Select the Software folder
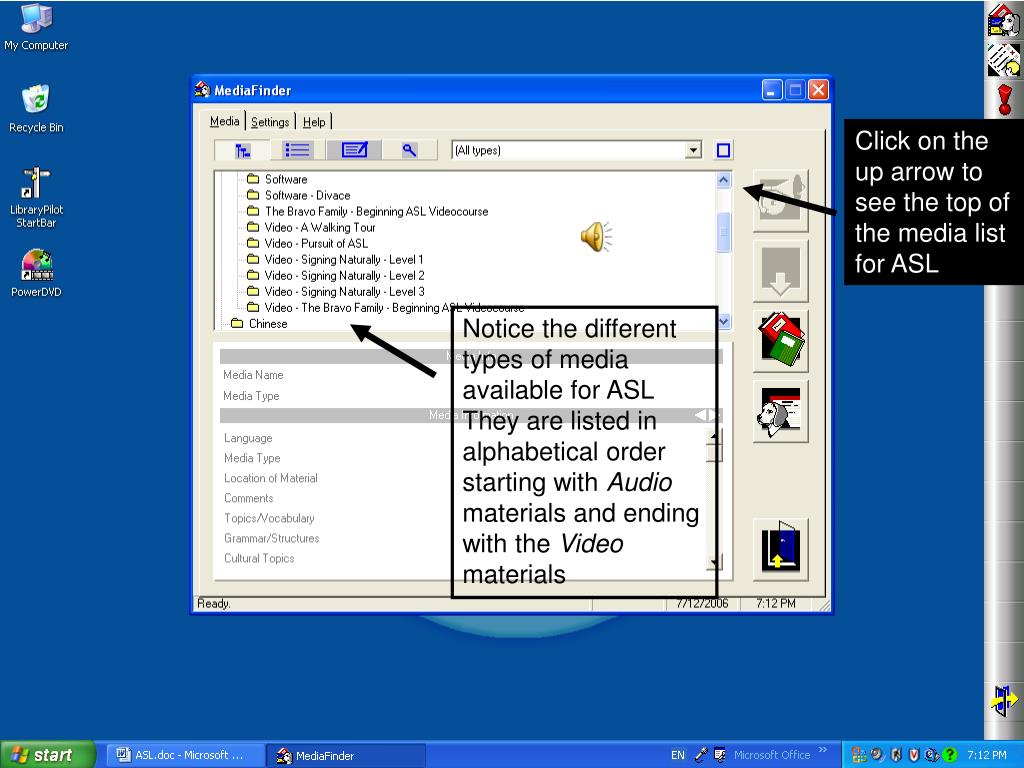Viewport: 1024px width, 768px height. [277, 179]
